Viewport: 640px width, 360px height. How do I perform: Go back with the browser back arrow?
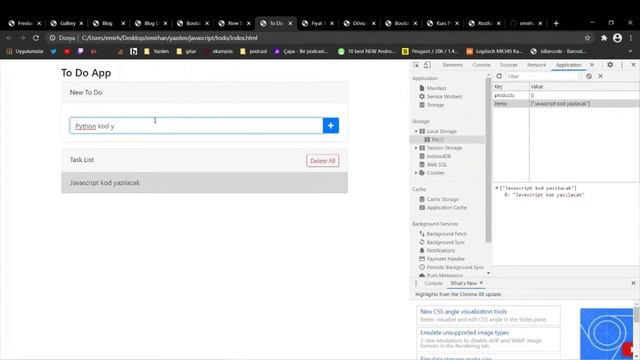click(9, 38)
